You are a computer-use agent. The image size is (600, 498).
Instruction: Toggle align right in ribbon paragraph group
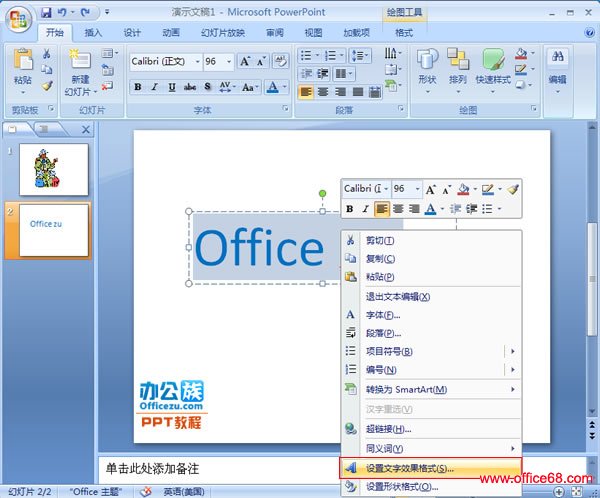[x=341, y=92]
